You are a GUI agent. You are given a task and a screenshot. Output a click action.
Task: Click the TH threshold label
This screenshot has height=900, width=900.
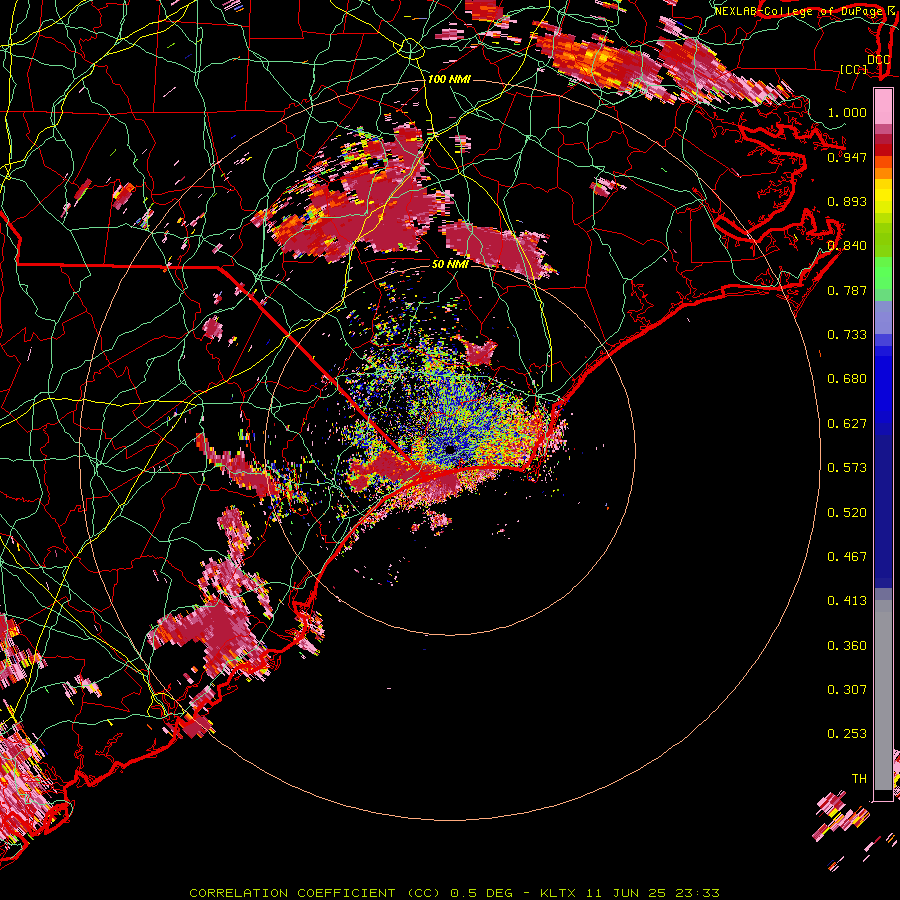point(859,778)
